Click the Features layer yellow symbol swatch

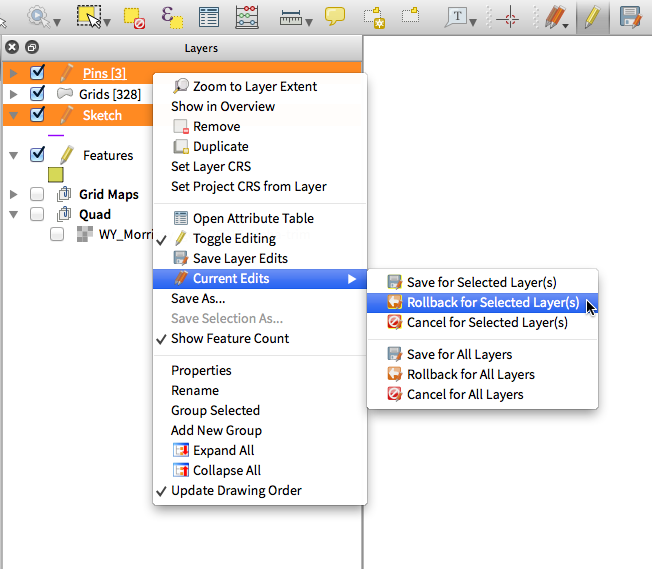(x=56, y=175)
